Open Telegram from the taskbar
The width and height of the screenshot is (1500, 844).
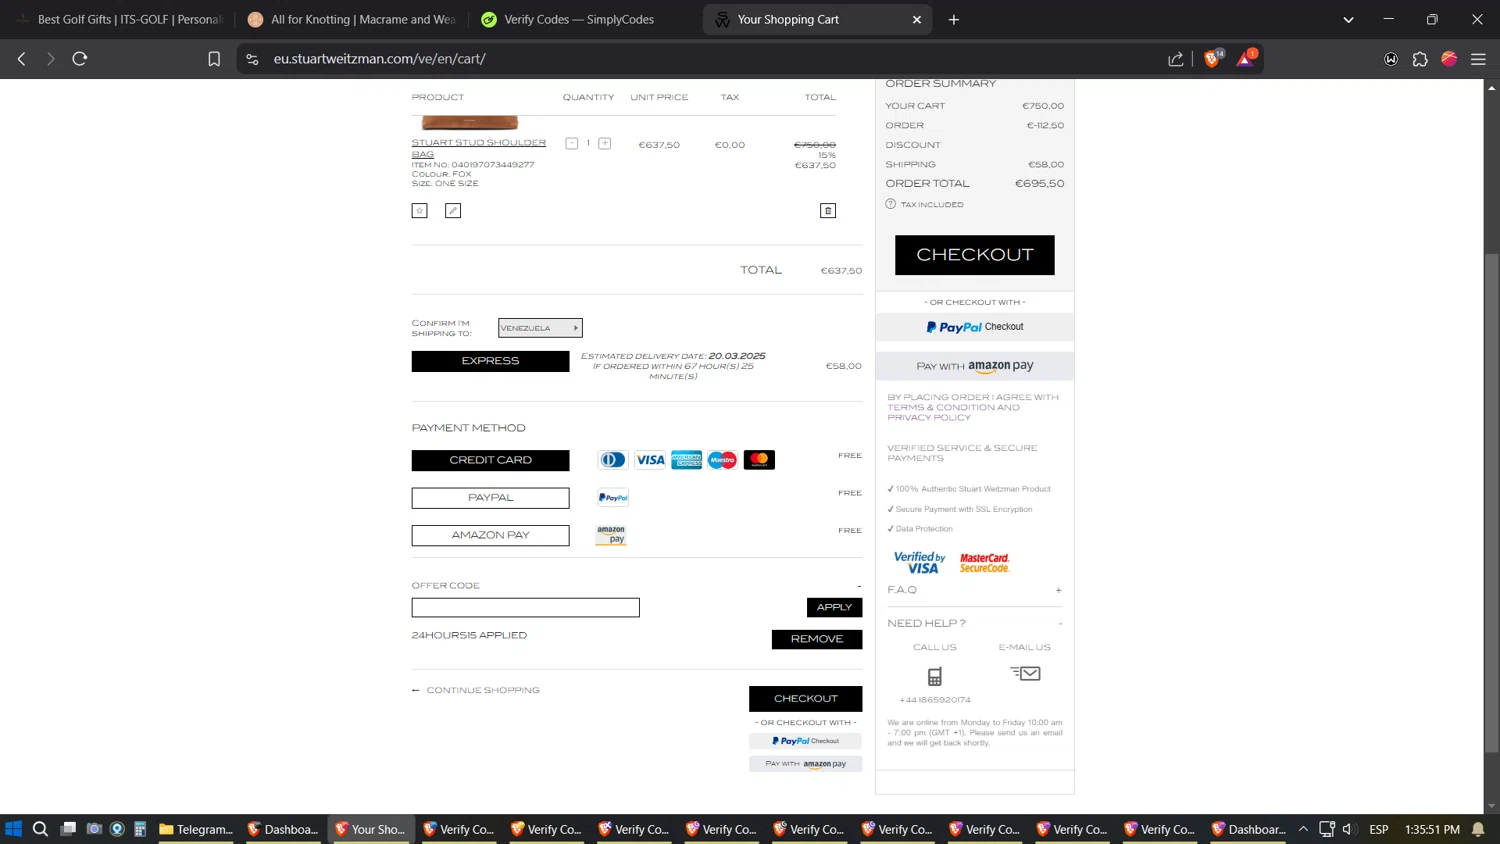coord(196,829)
